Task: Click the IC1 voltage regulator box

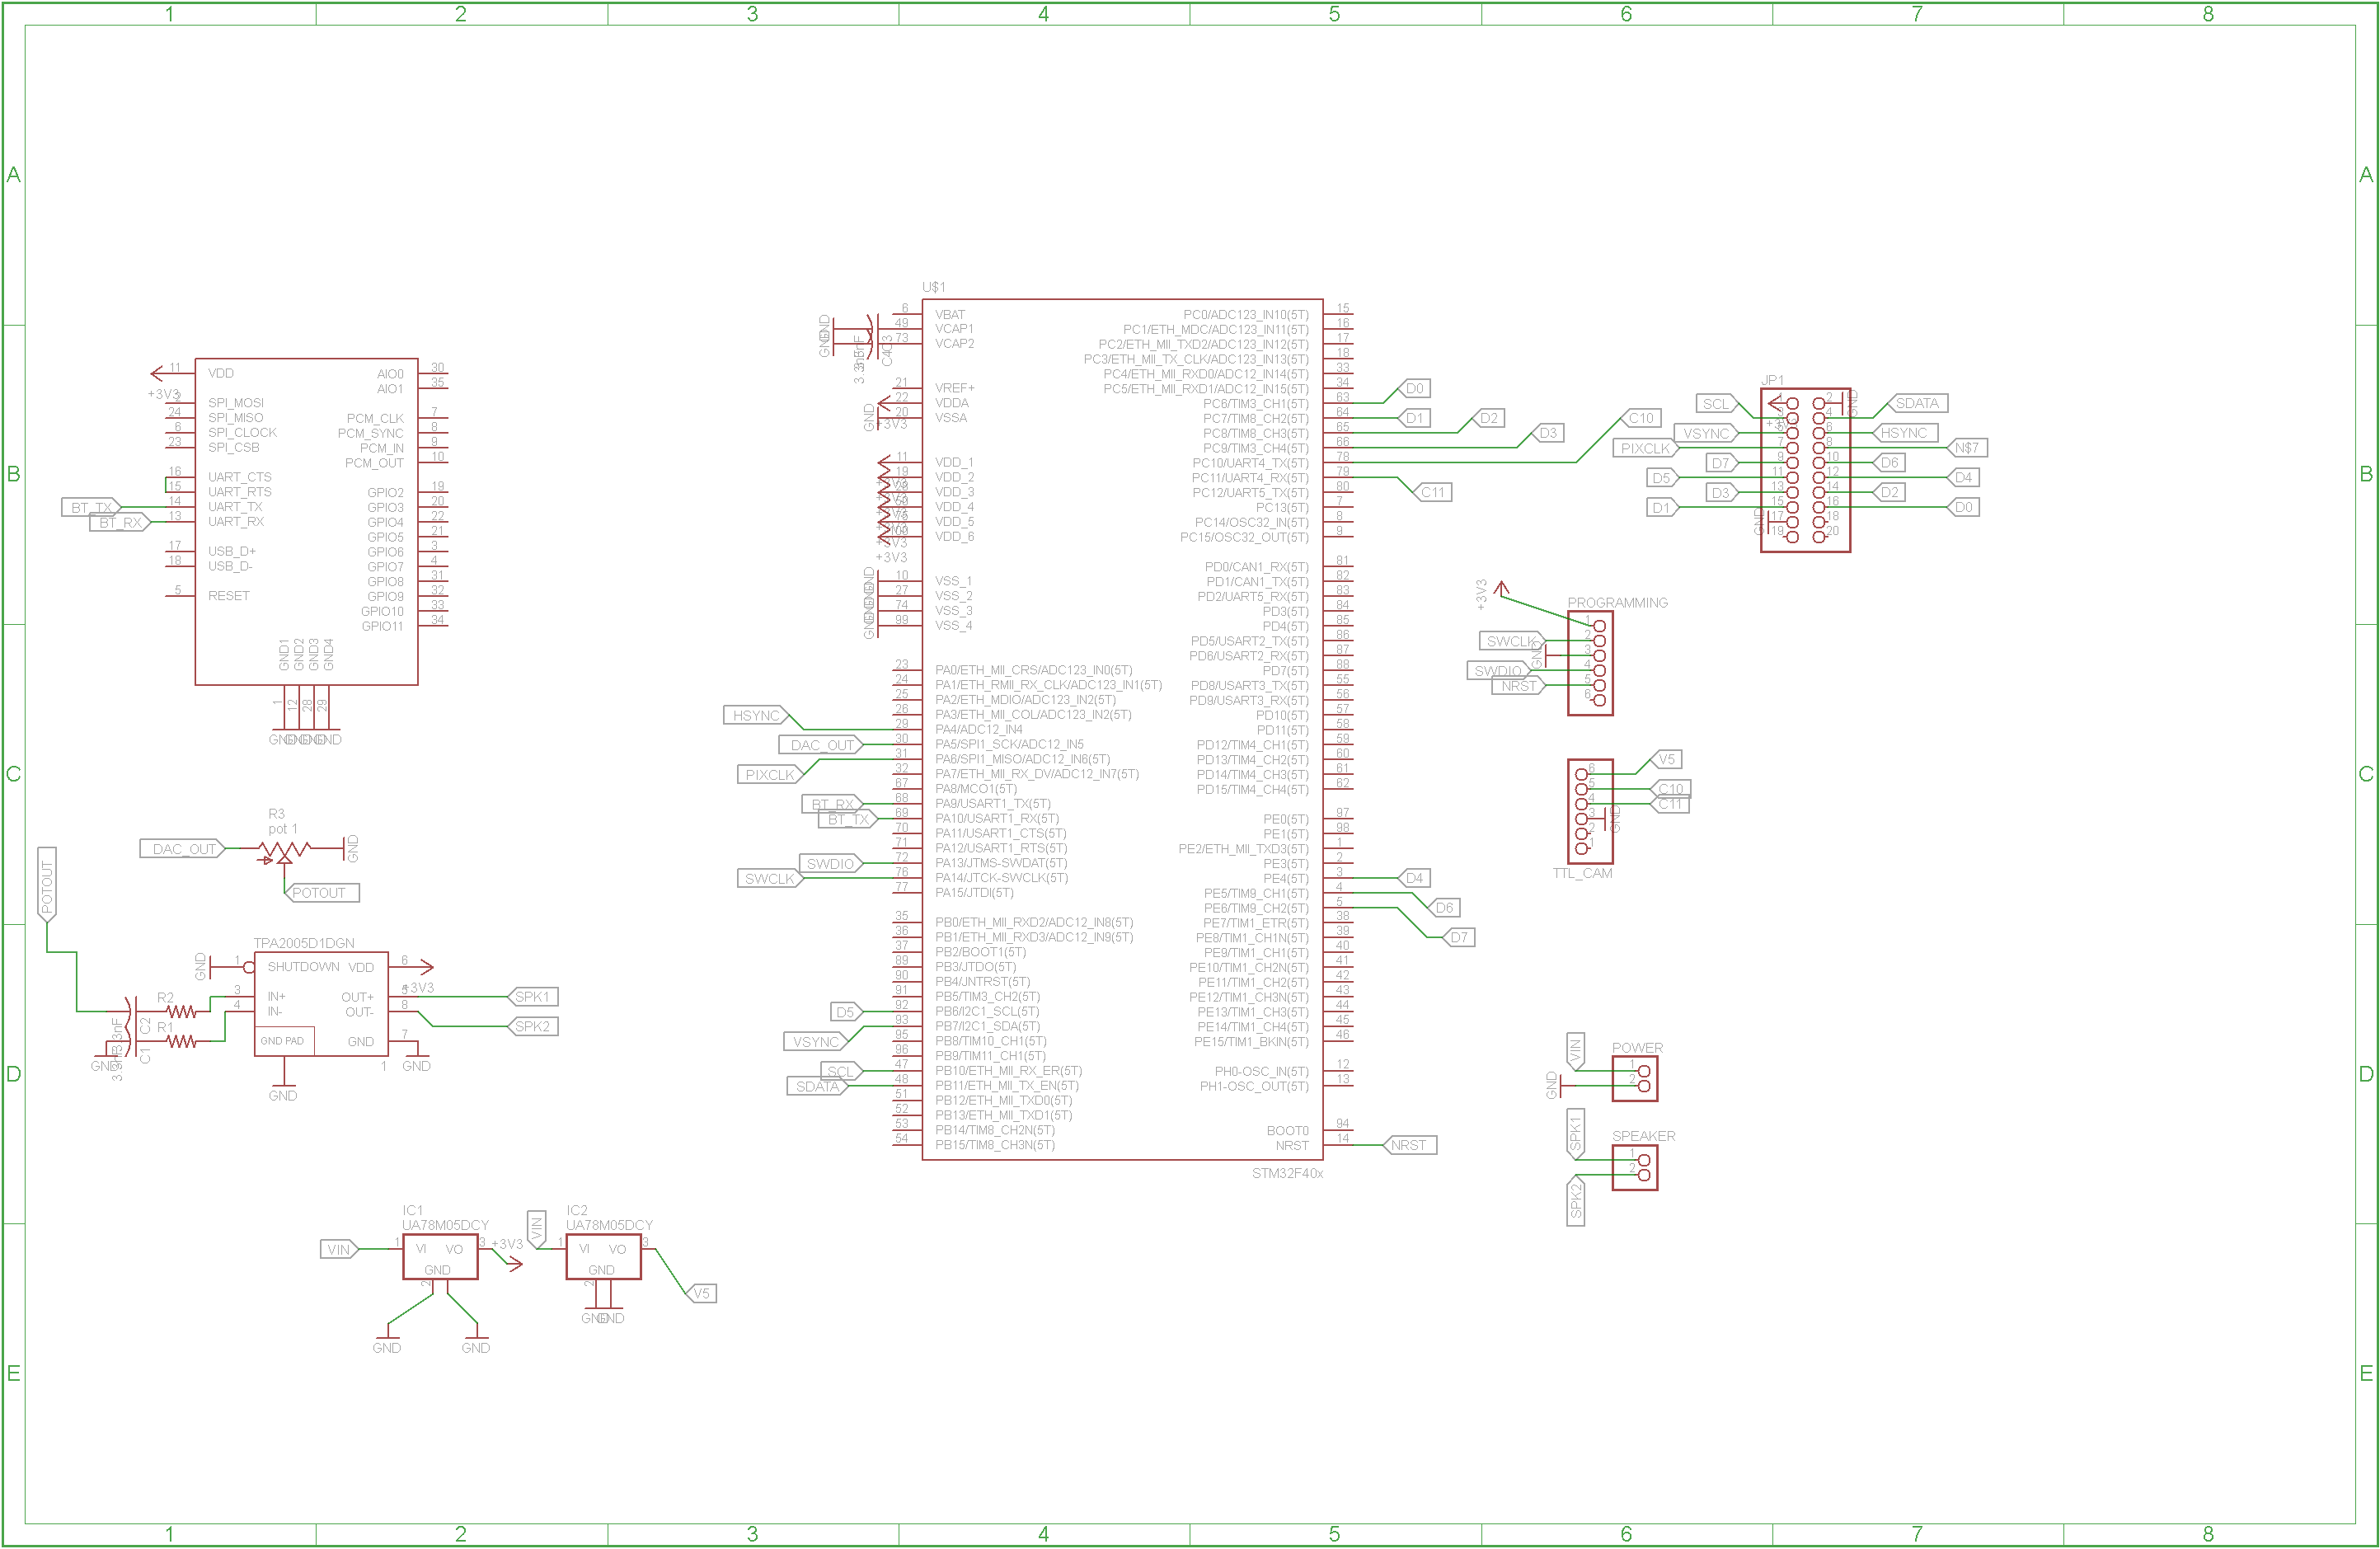Action: (440, 1257)
